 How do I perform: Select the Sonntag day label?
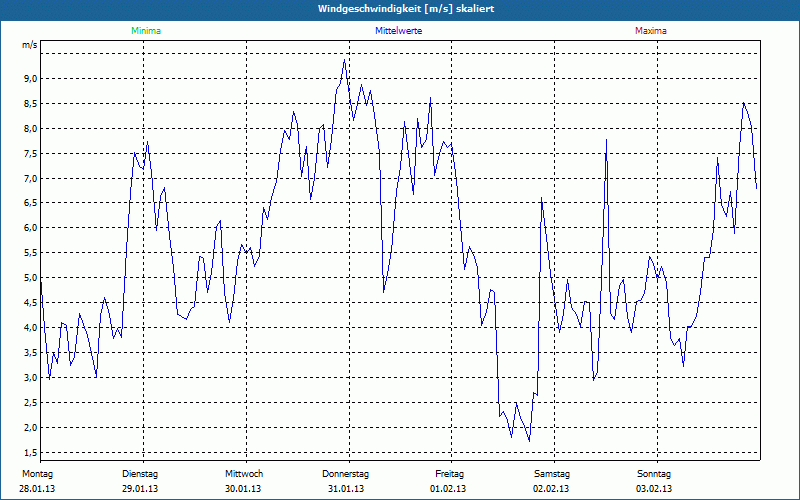point(654,474)
